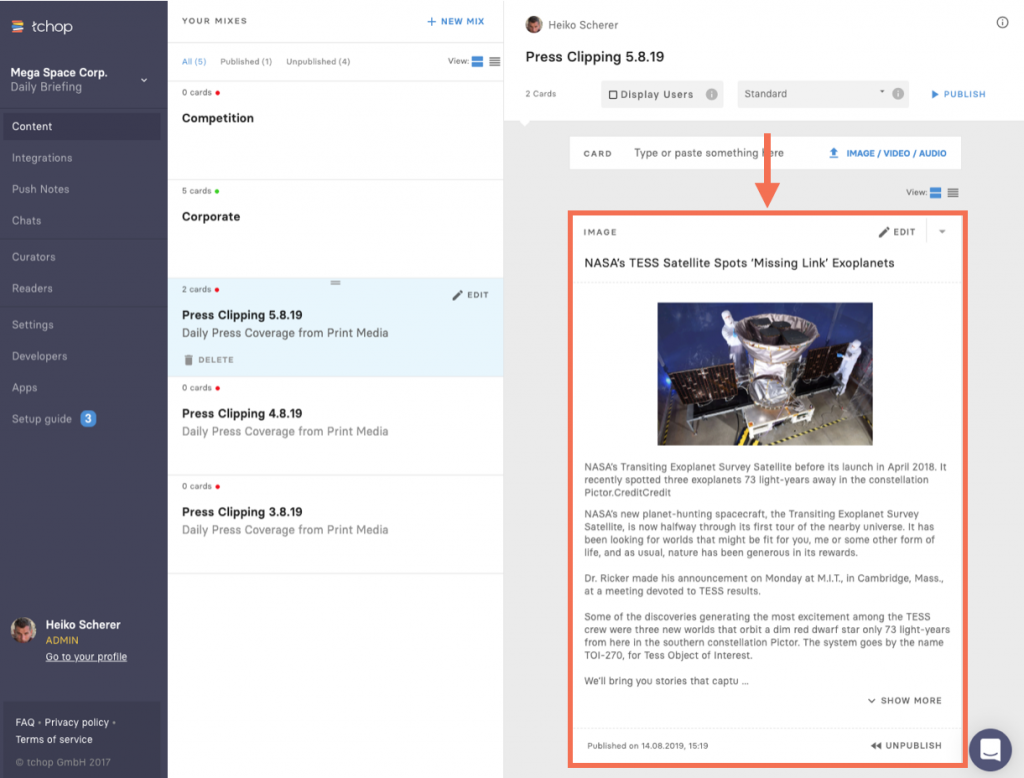Expand the card with Show More

pos(904,701)
